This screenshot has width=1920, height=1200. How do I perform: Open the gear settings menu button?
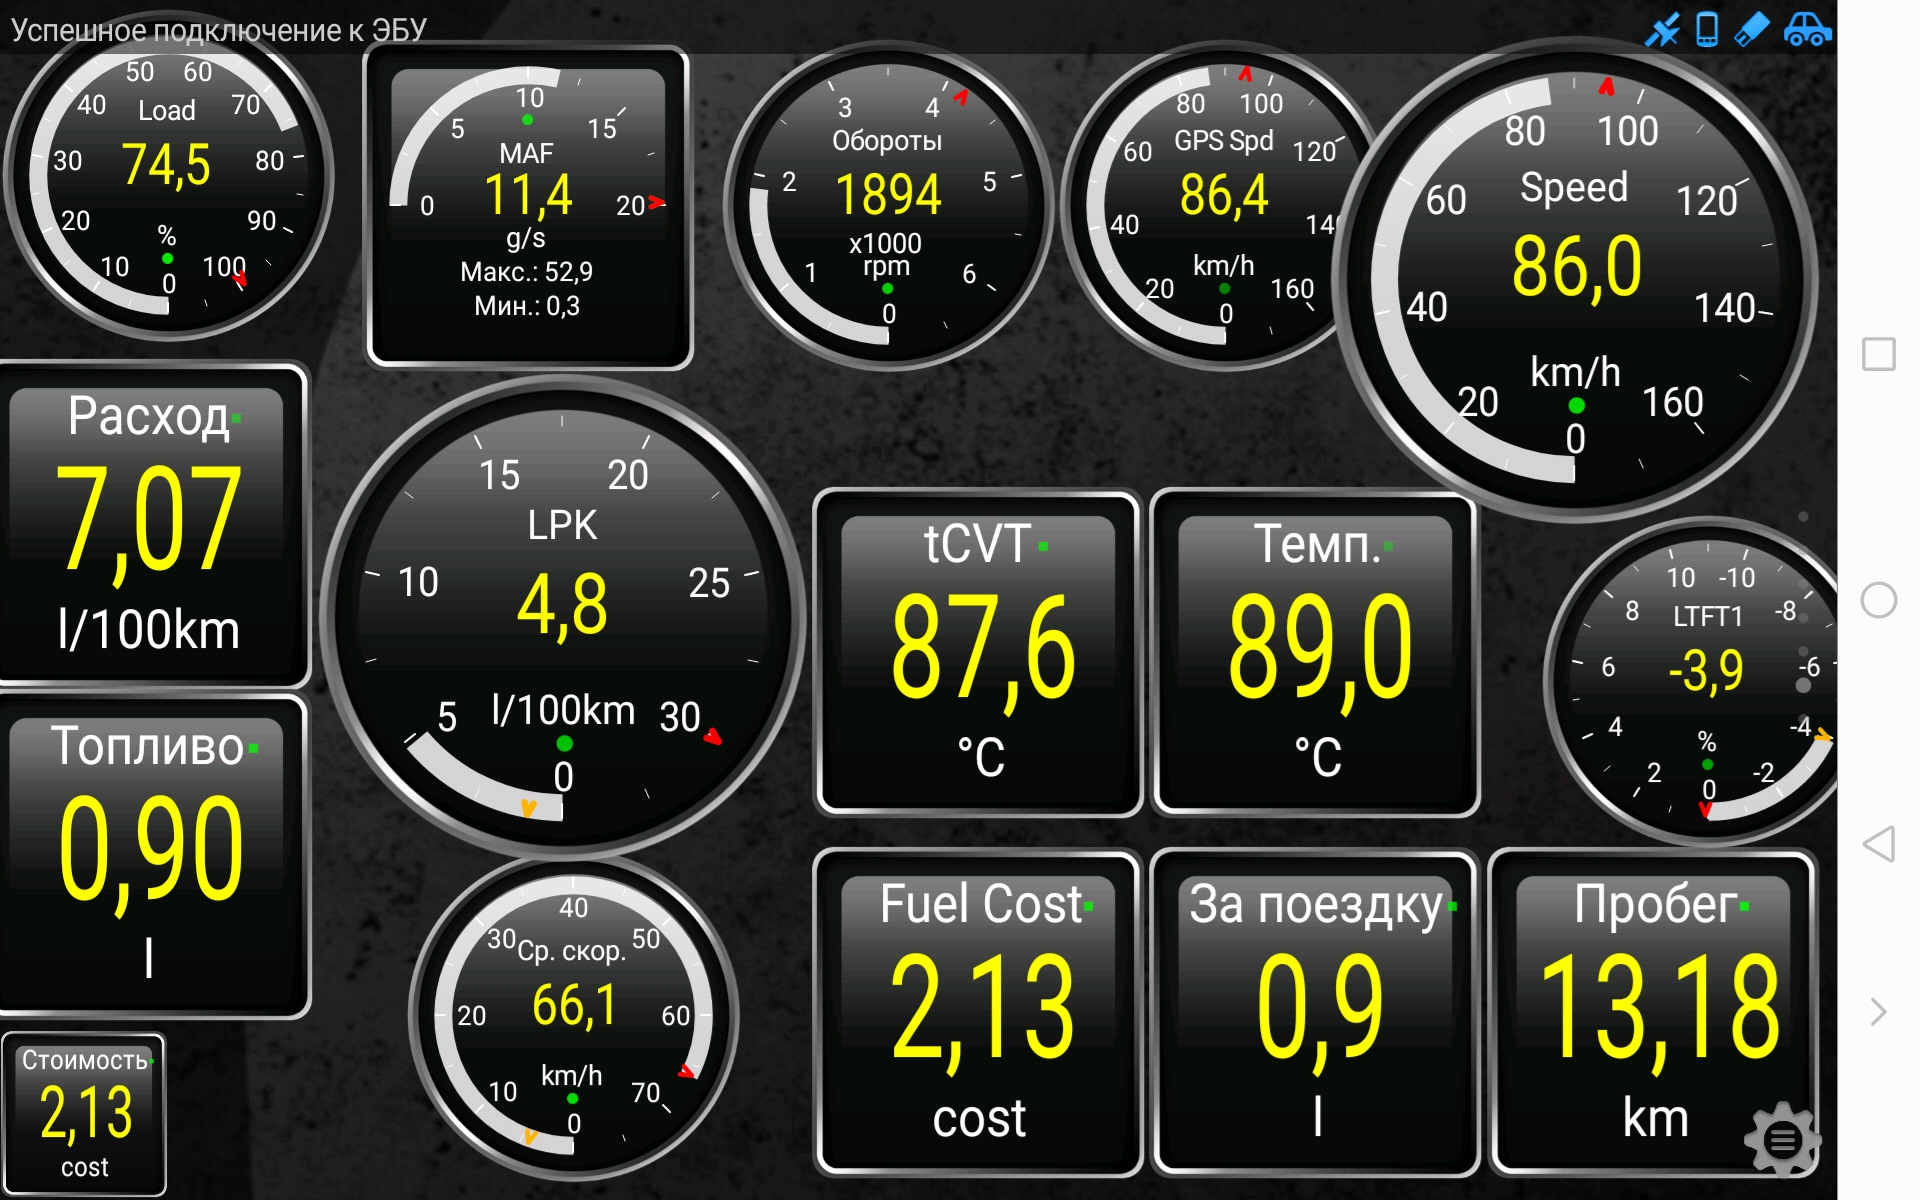pyautogui.click(x=1782, y=1139)
